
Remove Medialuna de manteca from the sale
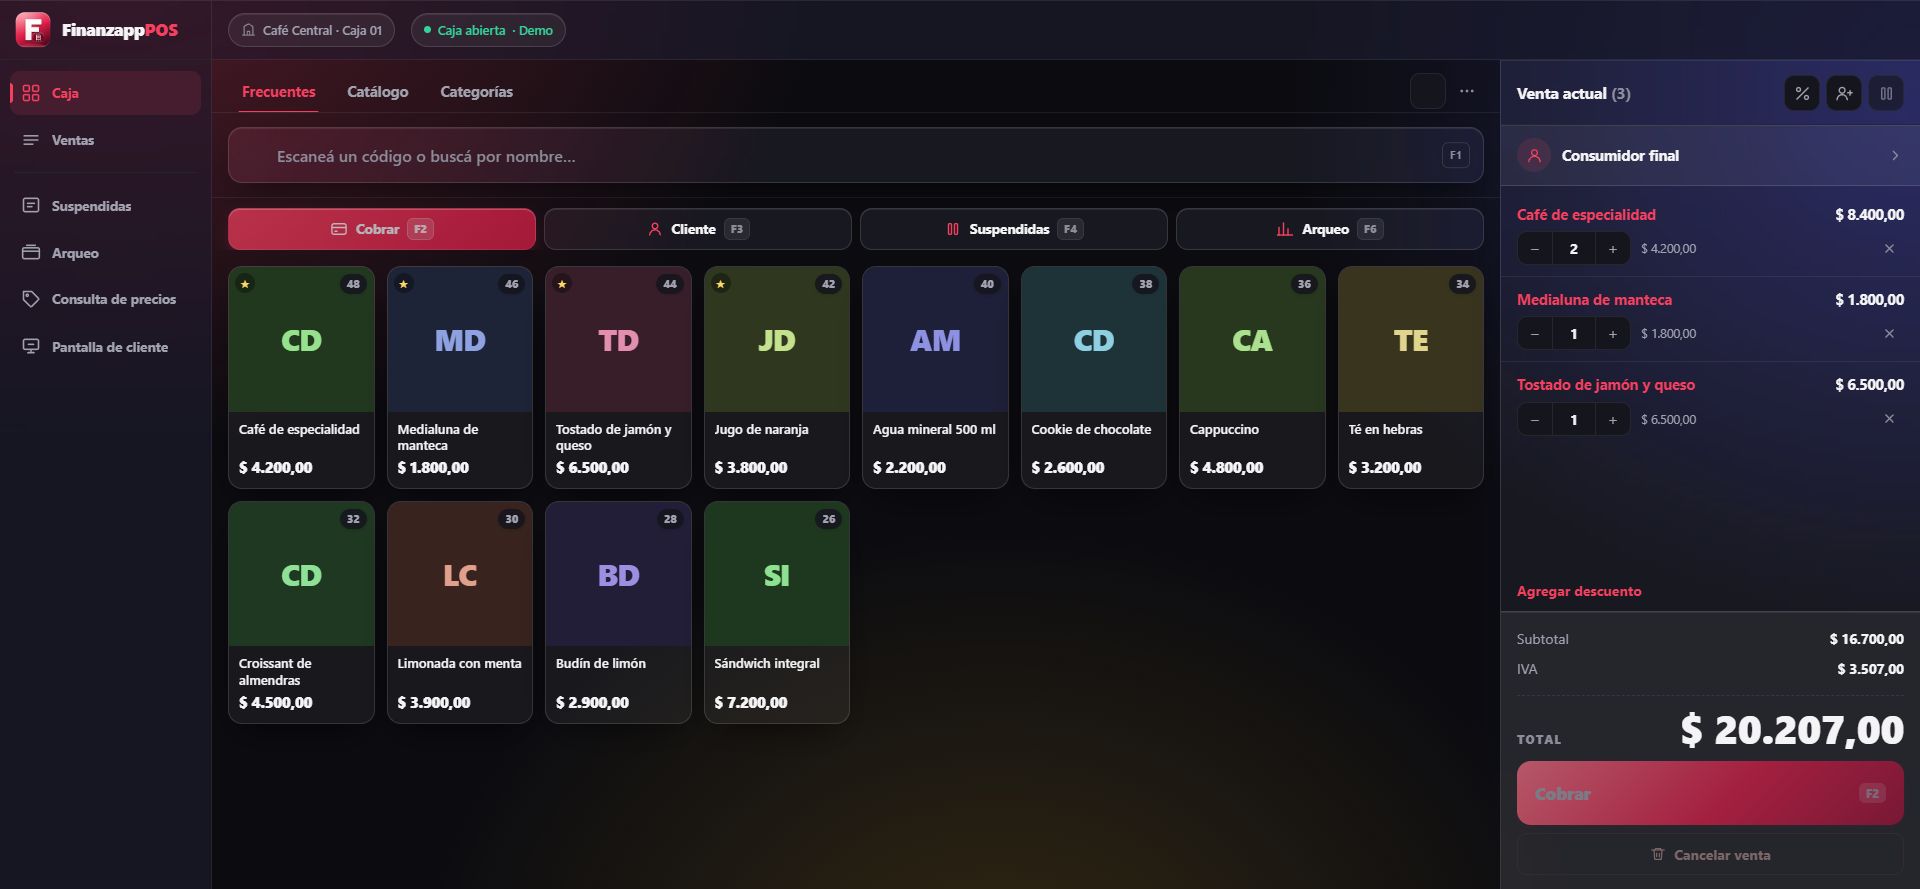pos(1889,334)
